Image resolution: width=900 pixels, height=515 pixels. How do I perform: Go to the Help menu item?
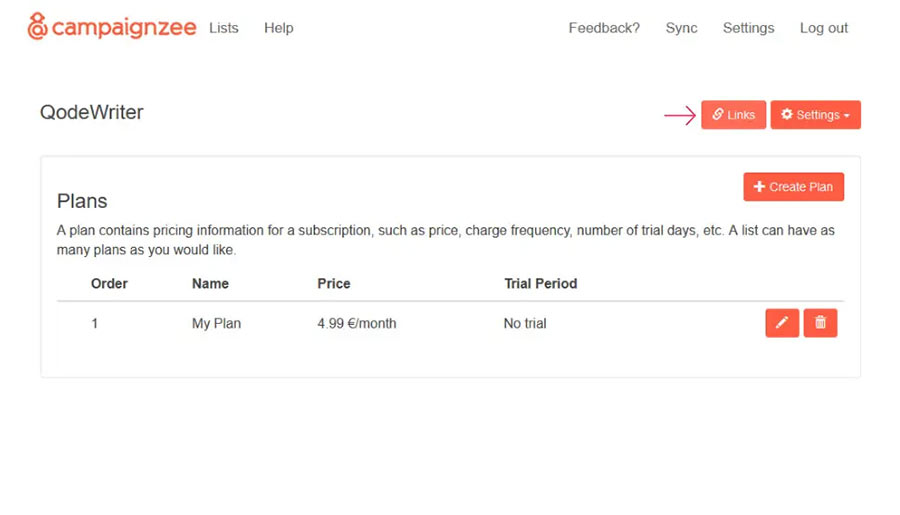coord(279,28)
